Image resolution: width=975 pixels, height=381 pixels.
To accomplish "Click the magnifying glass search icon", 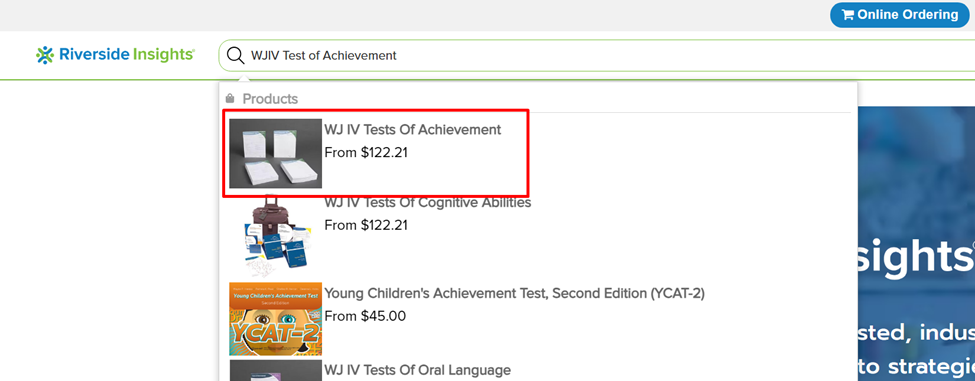I will [x=235, y=55].
